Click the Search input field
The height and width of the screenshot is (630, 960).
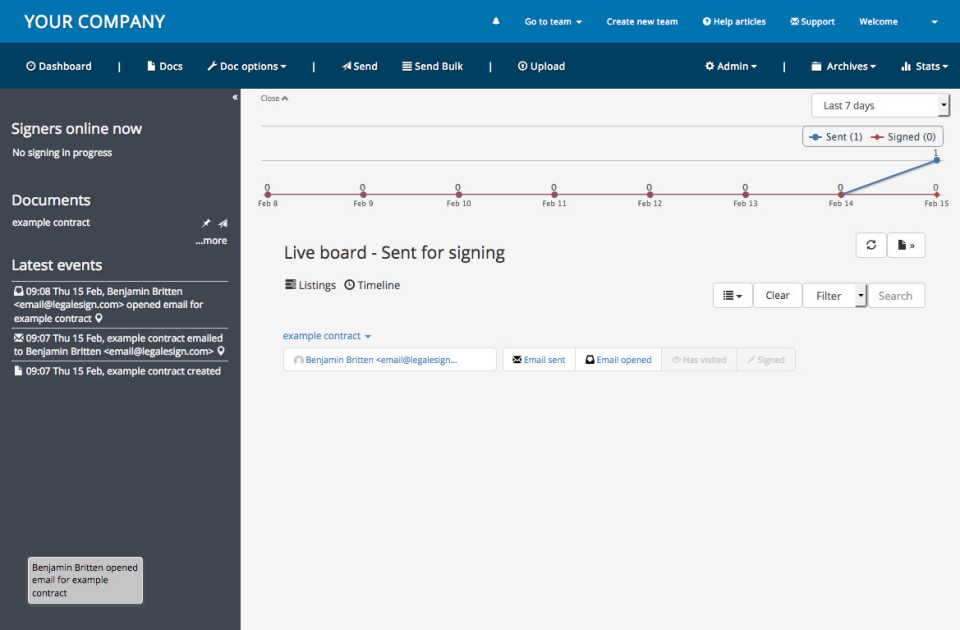[x=896, y=296]
